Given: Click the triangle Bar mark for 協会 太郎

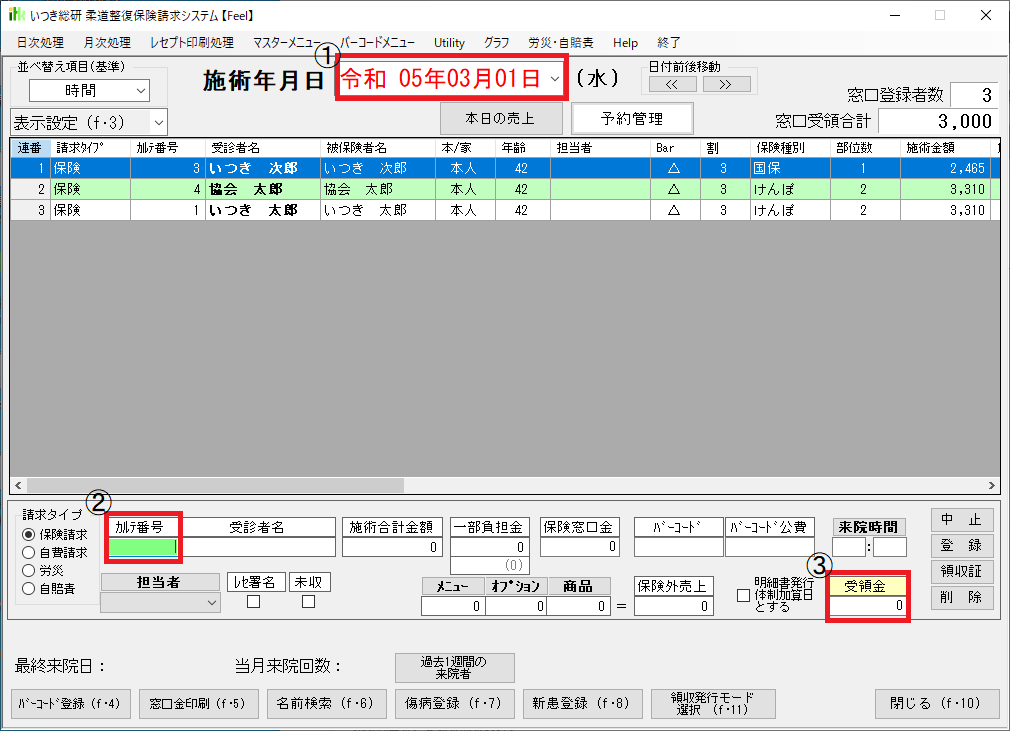Looking at the screenshot, I should coord(673,189).
